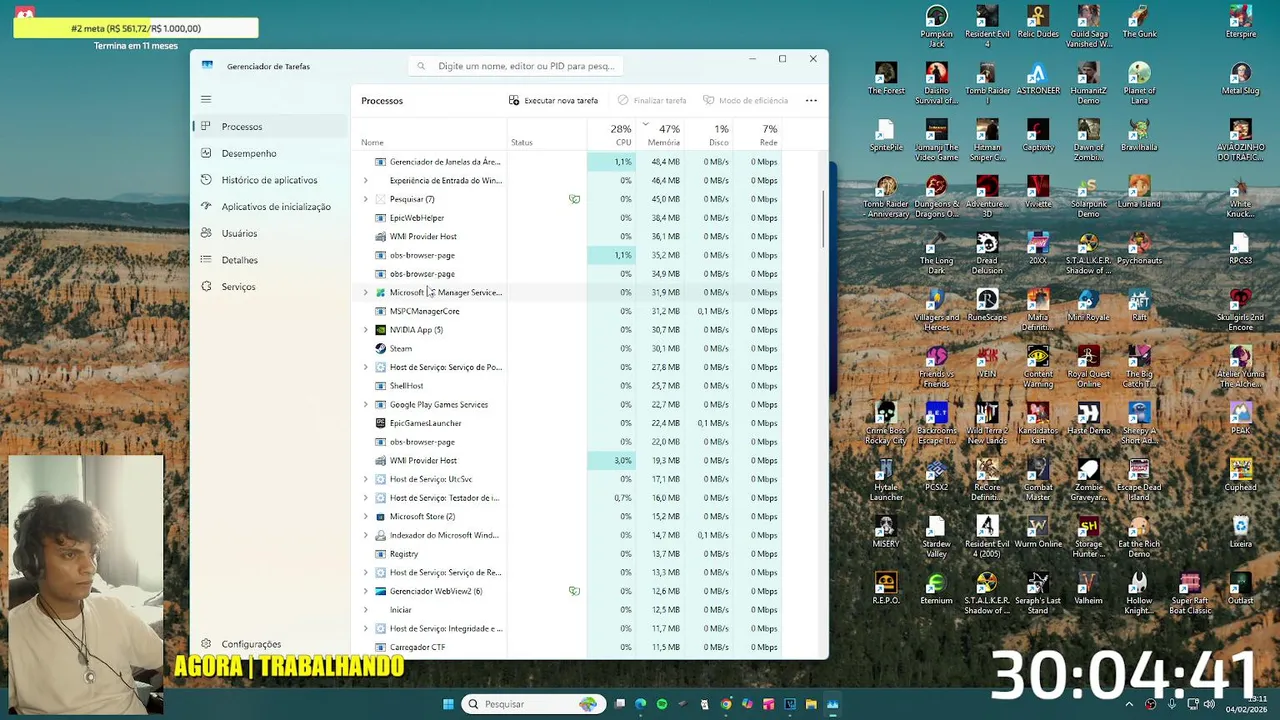Open the Windows Start menu
The width and height of the screenshot is (1280, 720).
448,704
